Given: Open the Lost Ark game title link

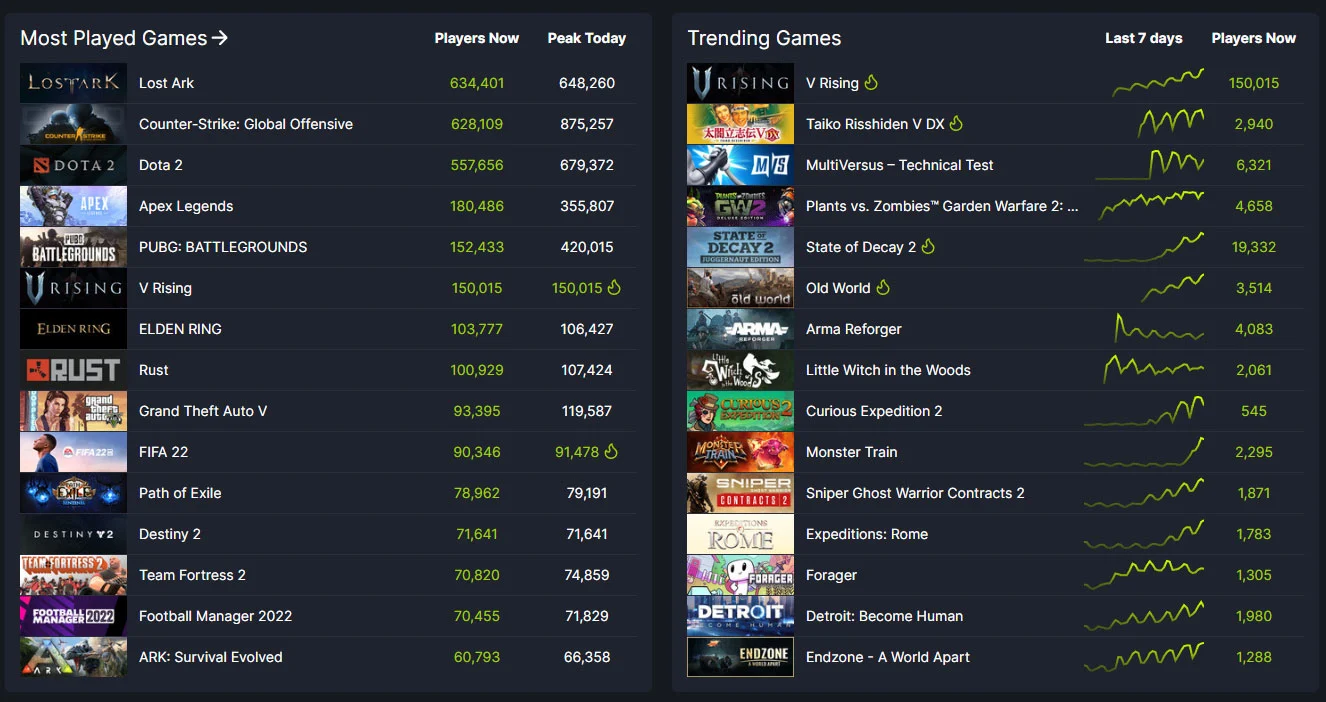Looking at the screenshot, I should coord(167,83).
